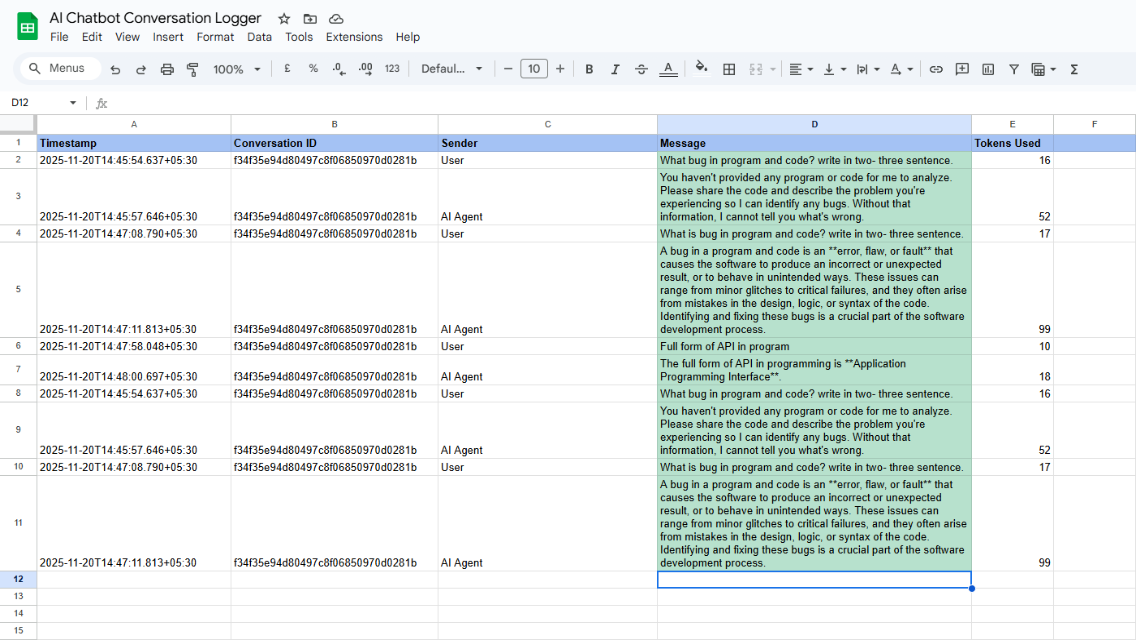Open the Fill color picker
1136x640 pixels.
tap(701, 69)
